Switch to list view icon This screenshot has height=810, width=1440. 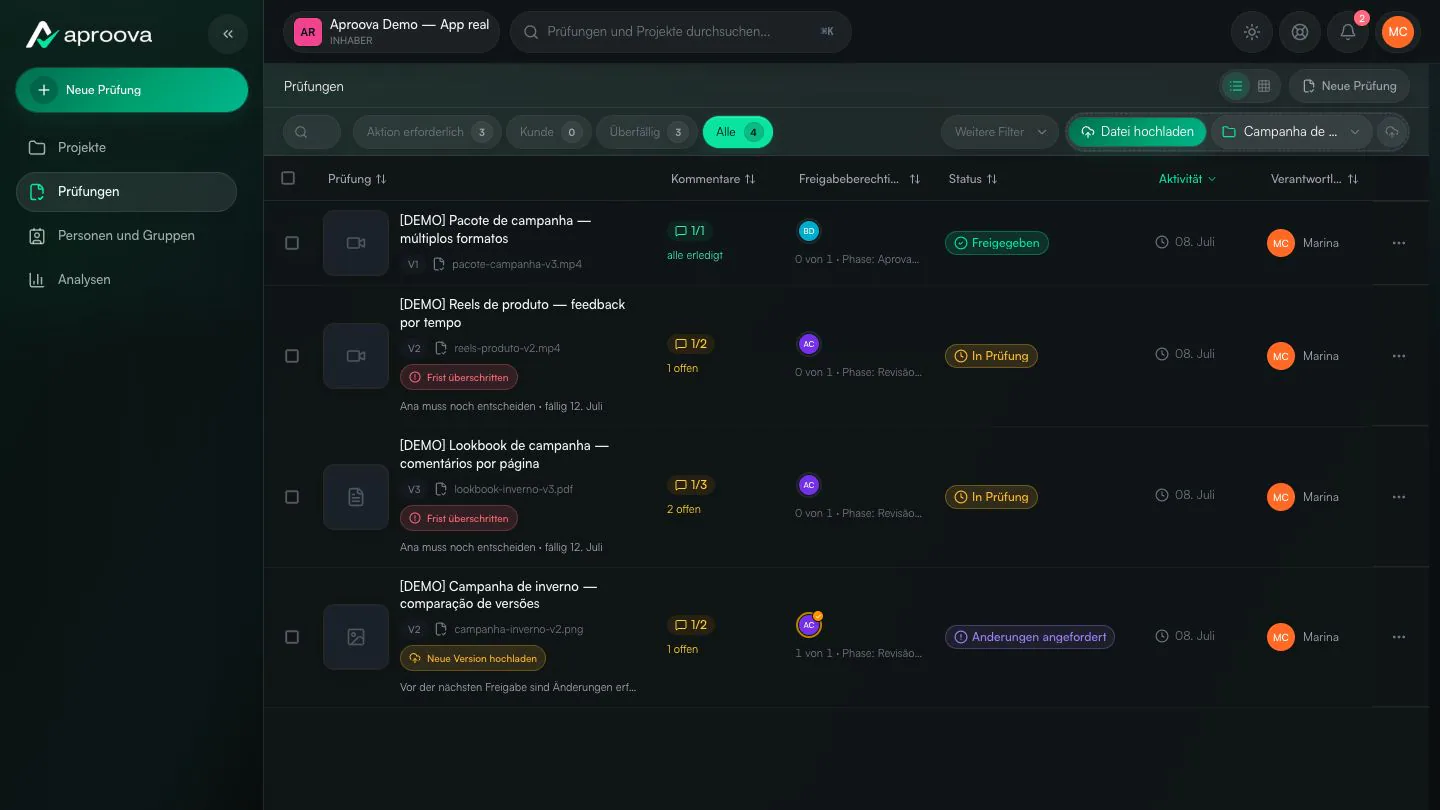pos(1236,86)
